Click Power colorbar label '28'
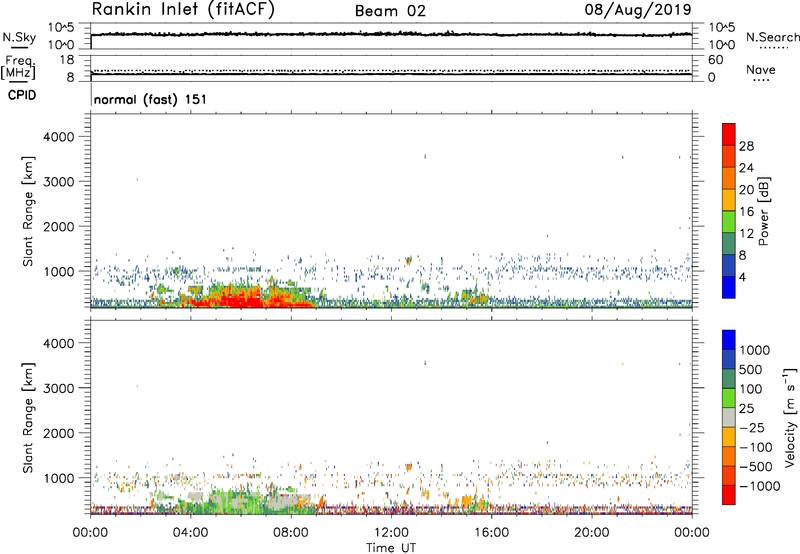This screenshot has height=554, width=800. (x=746, y=146)
